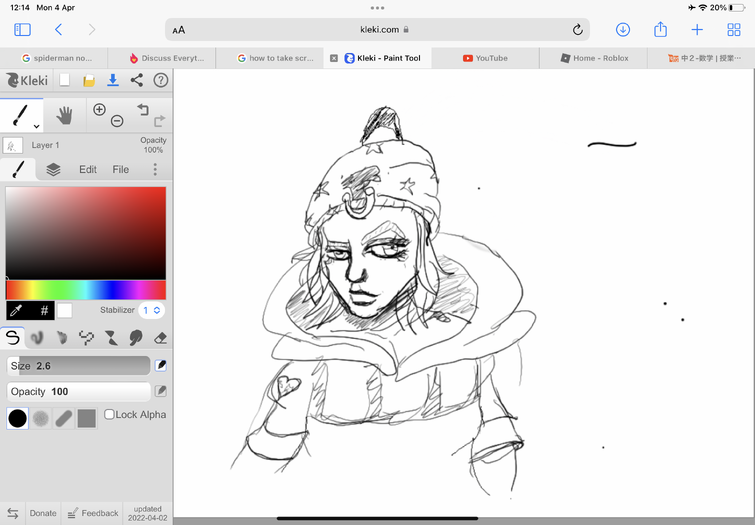Screen dimensions: 755x525
Task: Switch to the Home - Roblox tab
Action: coord(593,58)
